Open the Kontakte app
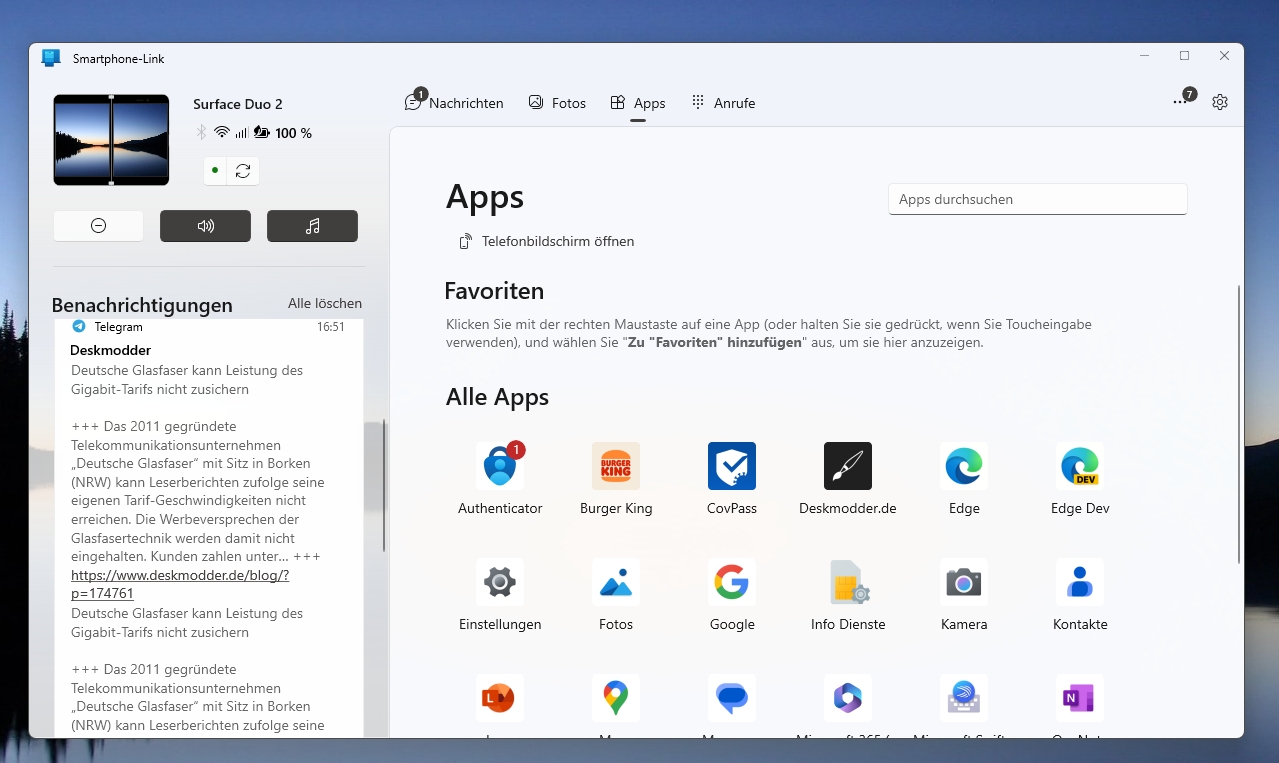The width and height of the screenshot is (1279, 763). coord(1080,582)
